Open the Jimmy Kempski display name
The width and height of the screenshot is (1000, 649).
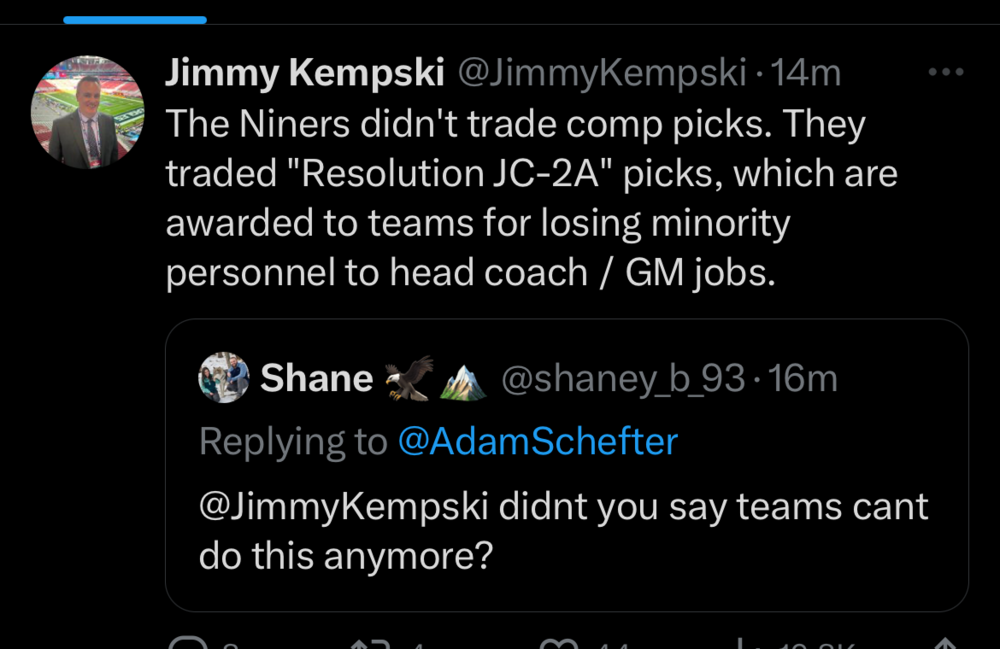click(304, 73)
